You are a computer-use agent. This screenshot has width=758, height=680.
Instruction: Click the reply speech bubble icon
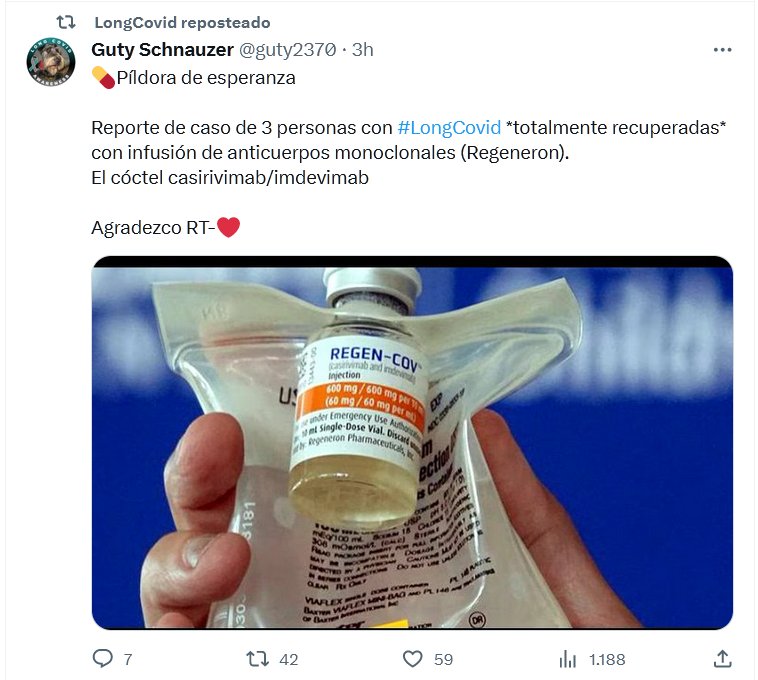102,658
